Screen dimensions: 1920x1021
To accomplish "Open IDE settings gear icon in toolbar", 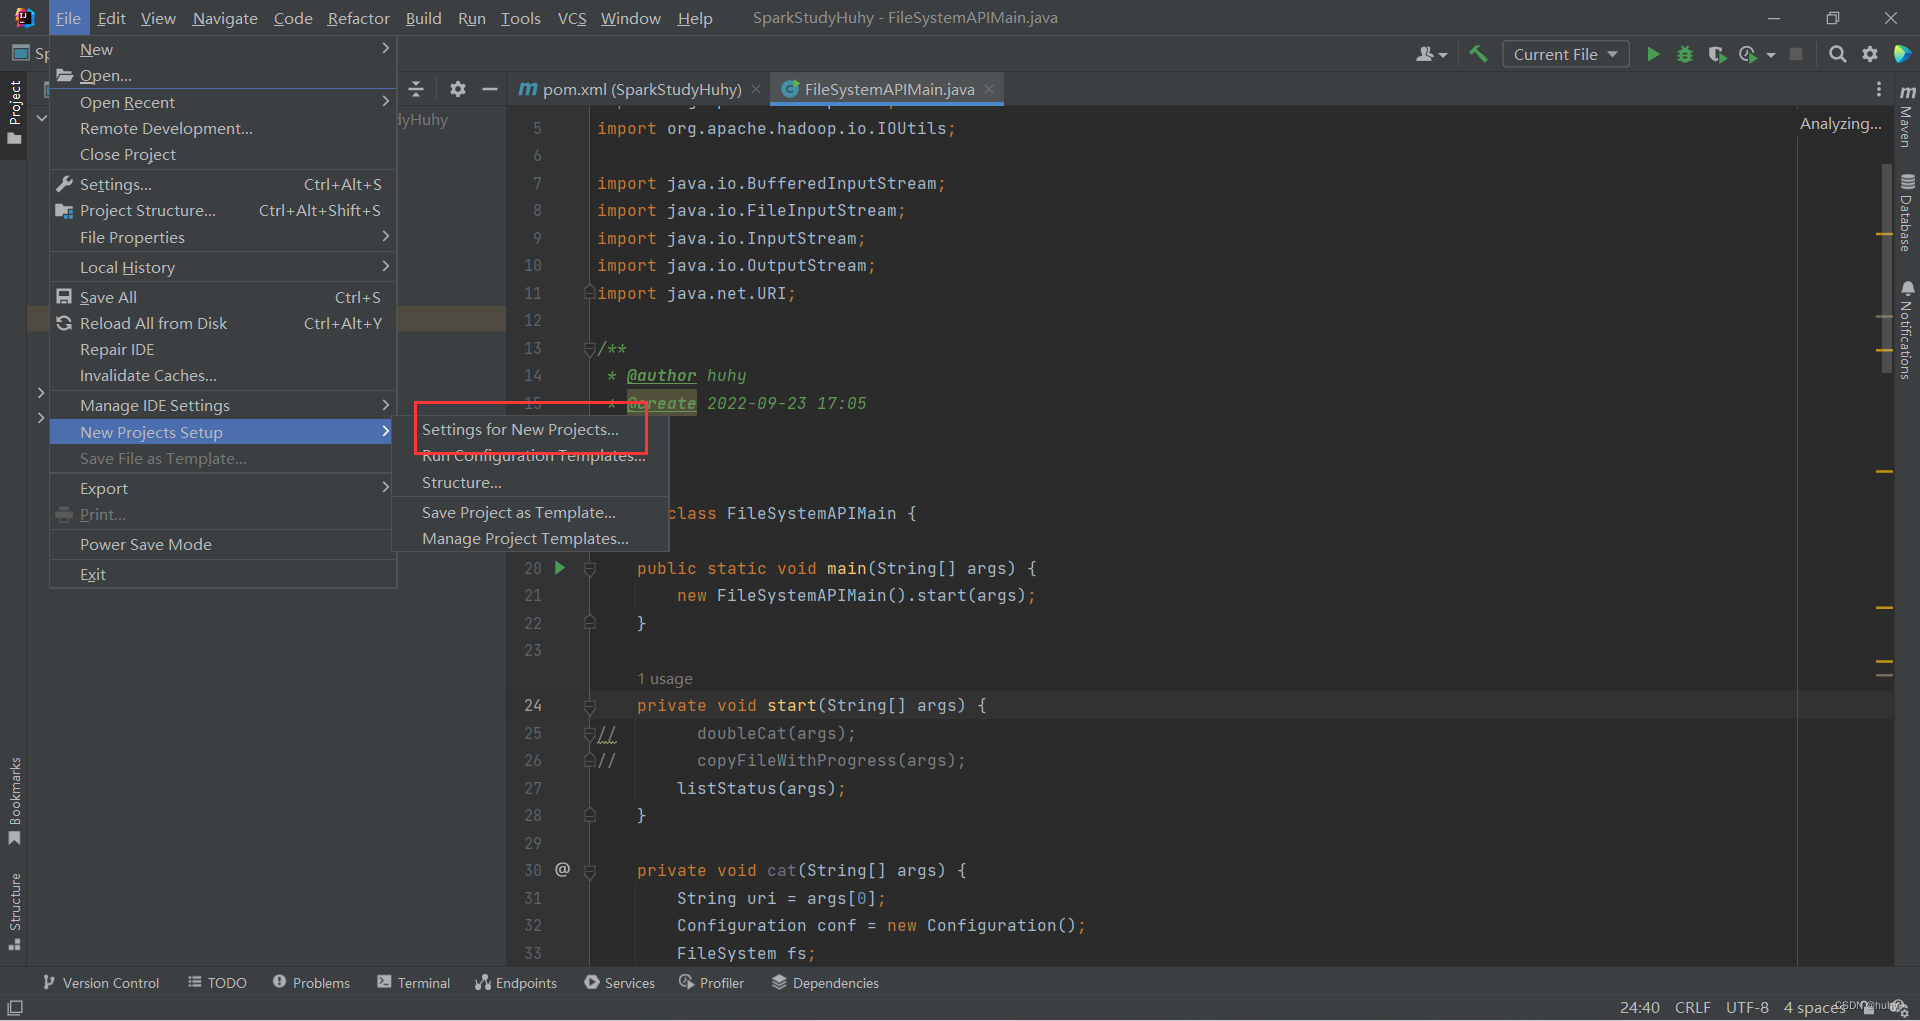I will coord(1870,54).
